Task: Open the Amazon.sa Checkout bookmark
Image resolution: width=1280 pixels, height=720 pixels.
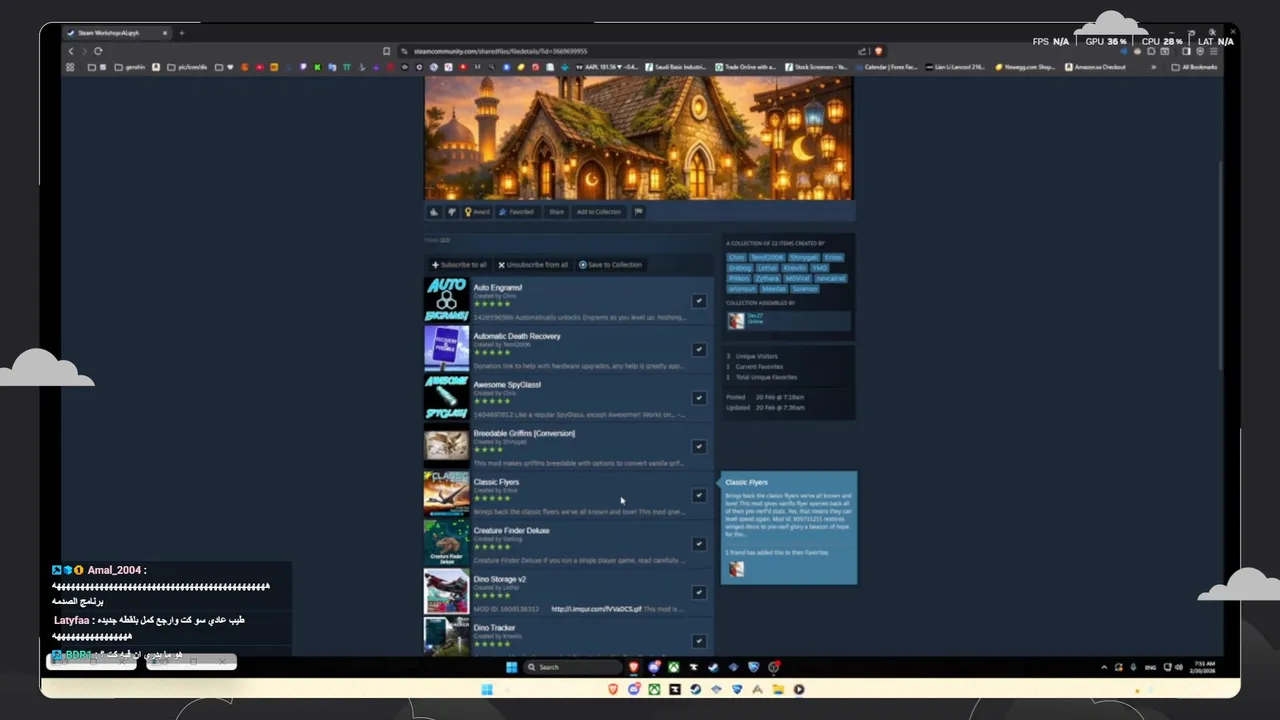Action: coord(1095,67)
